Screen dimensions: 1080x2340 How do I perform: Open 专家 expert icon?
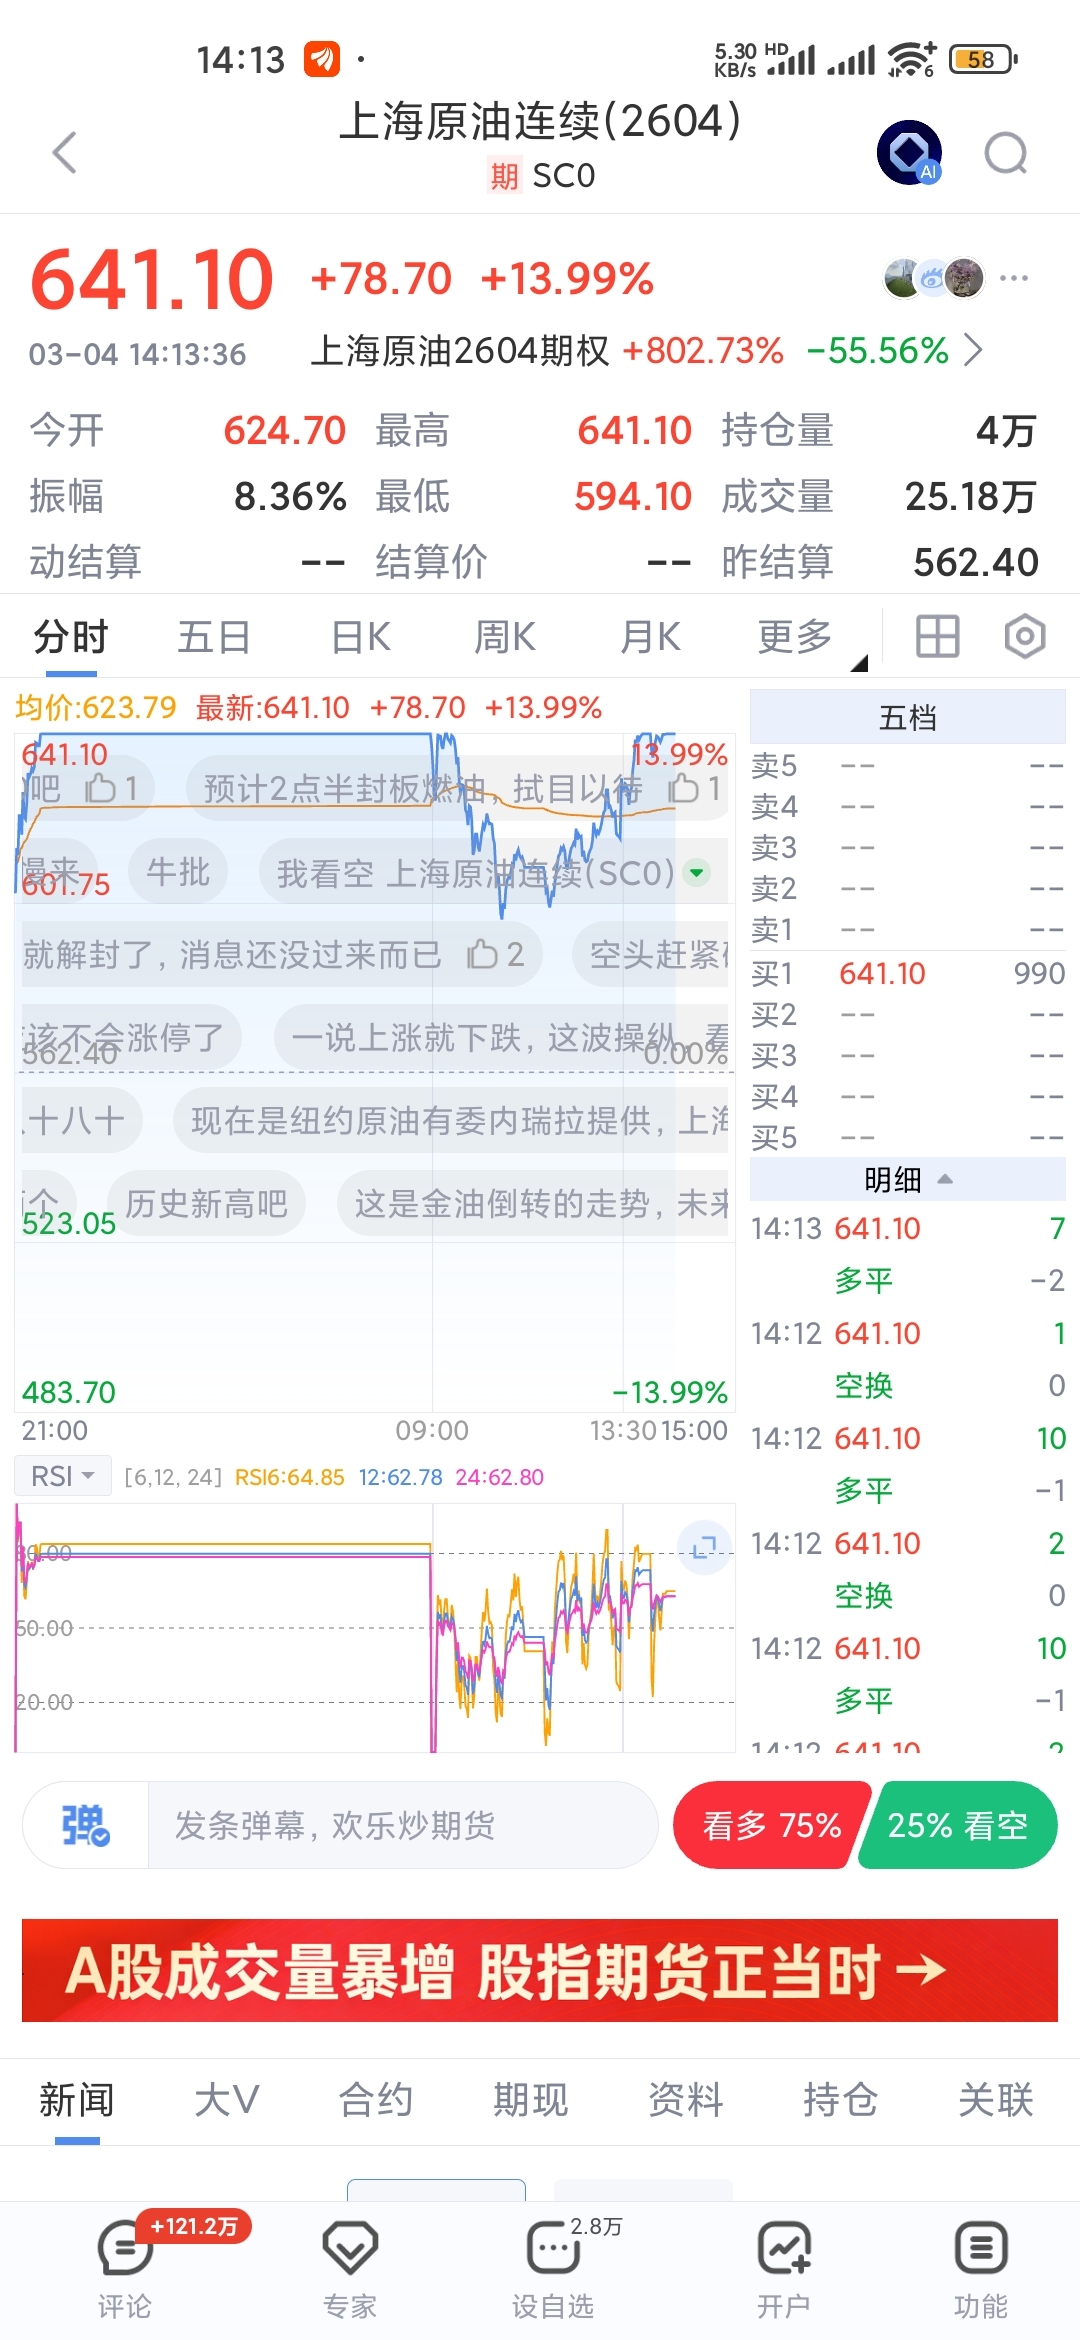click(350, 2268)
